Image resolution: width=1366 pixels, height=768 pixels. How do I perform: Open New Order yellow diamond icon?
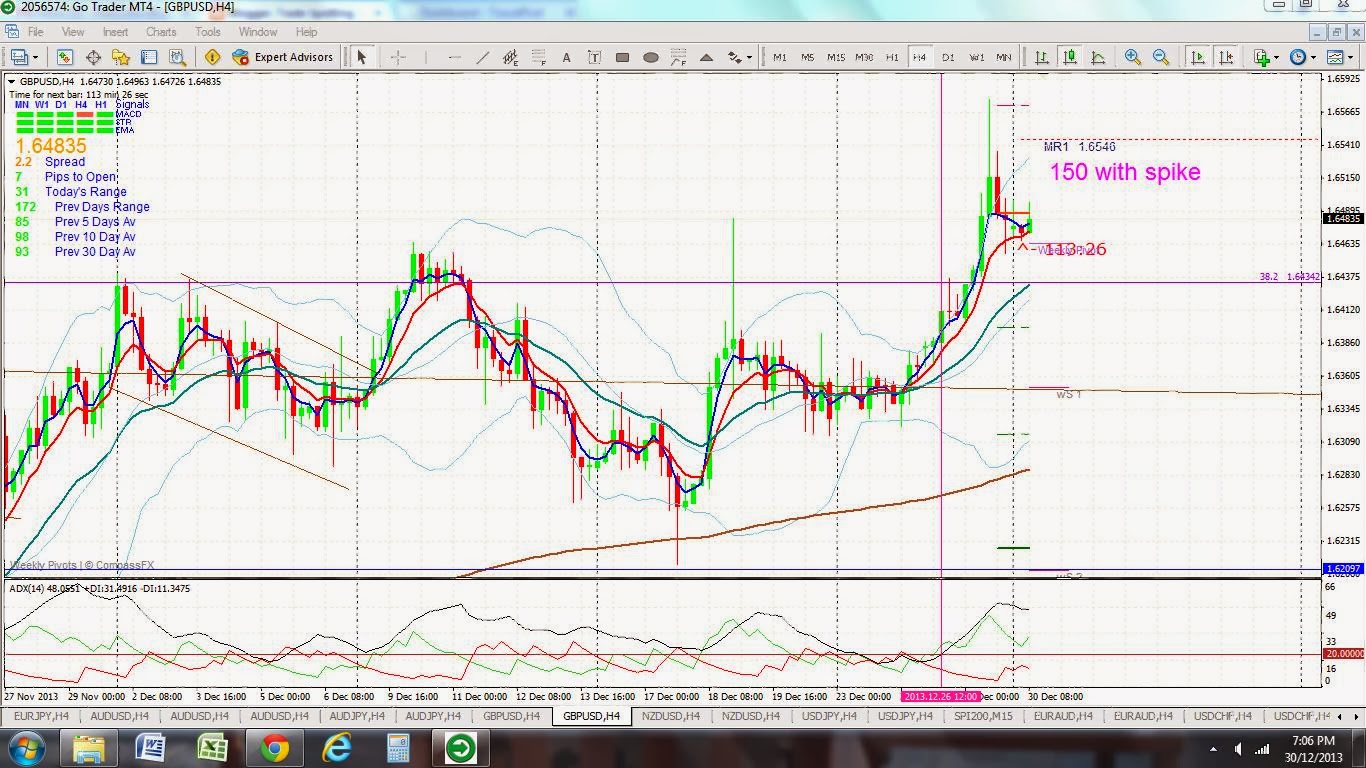pos(212,57)
